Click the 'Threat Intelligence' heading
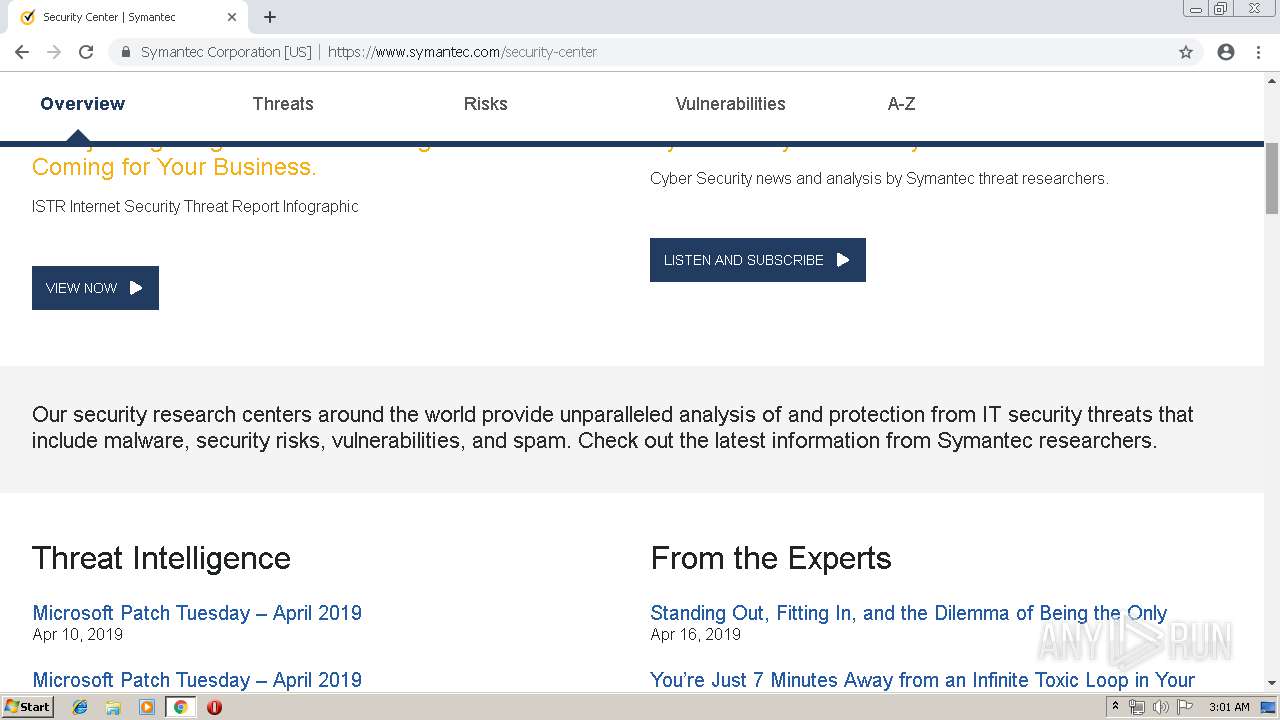Viewport: 1280px width, 720px height. [161, 558]
